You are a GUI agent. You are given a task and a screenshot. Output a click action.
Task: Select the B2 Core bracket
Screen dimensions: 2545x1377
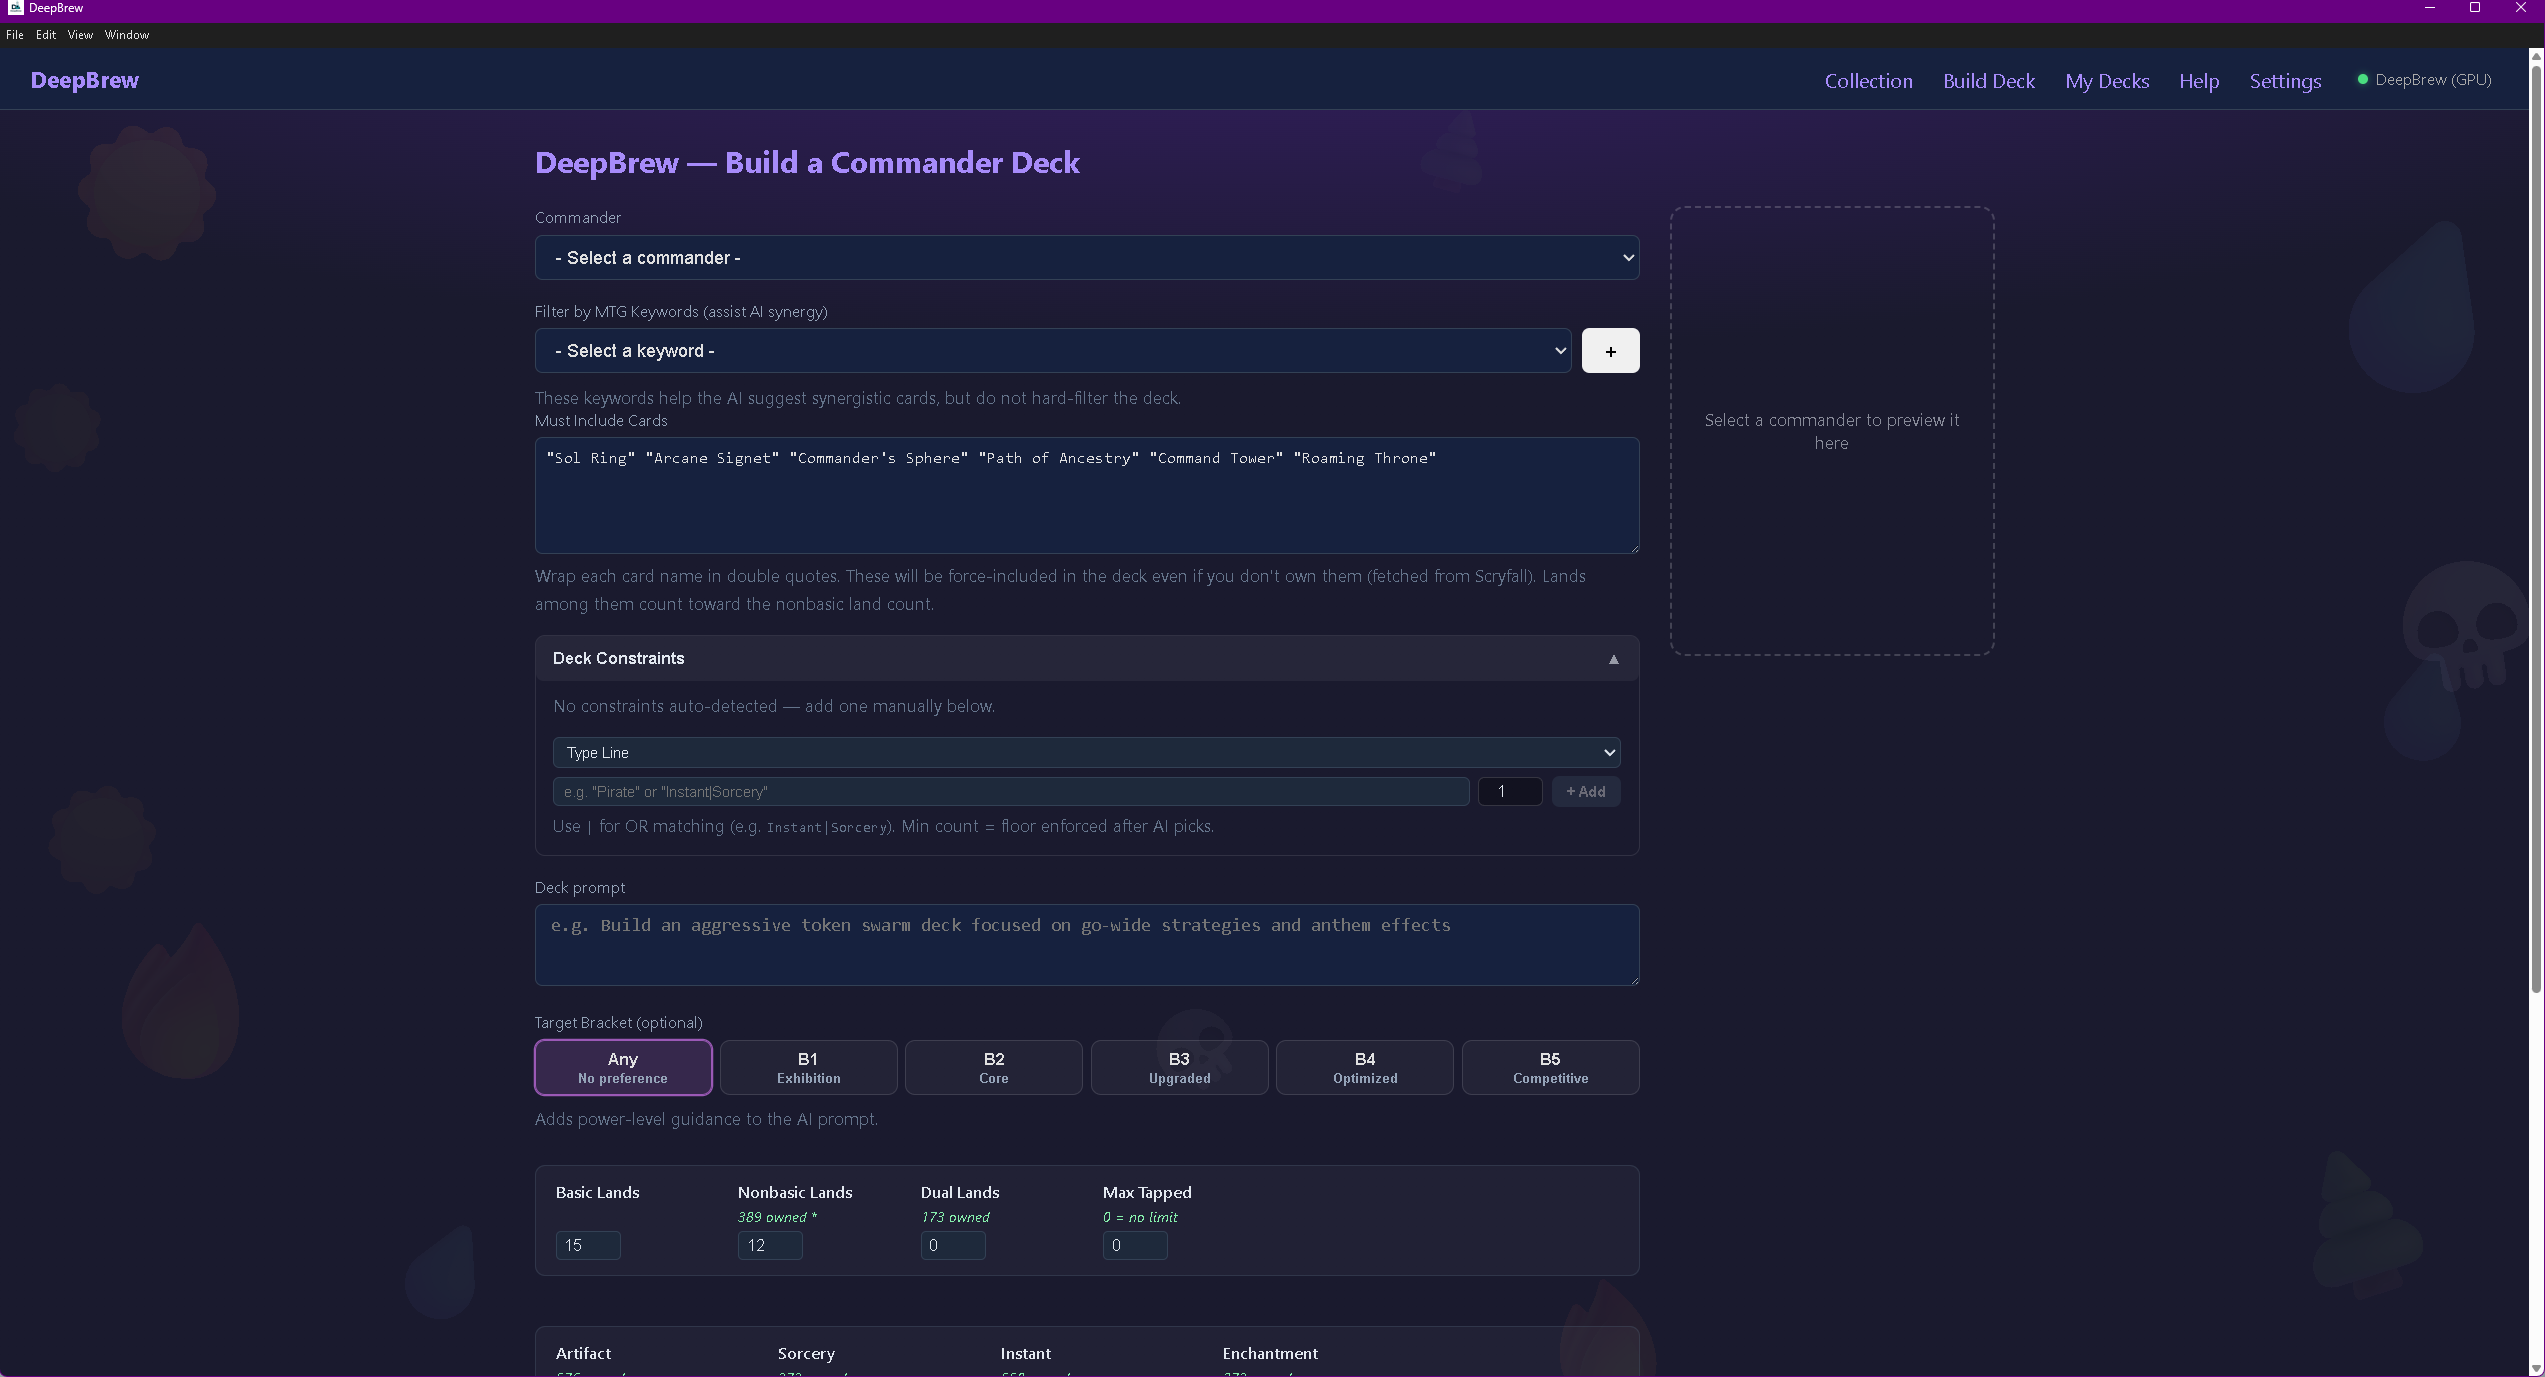coord(993,1067)
